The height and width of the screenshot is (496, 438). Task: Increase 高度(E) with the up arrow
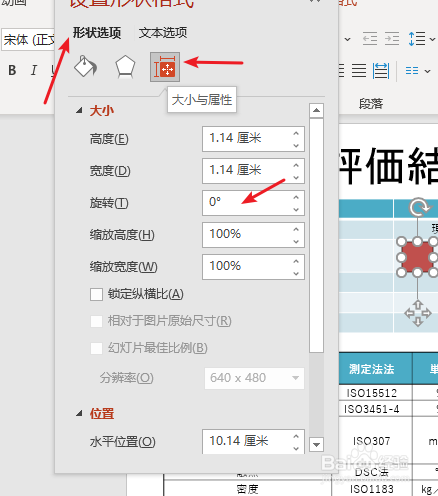(296, 133)
